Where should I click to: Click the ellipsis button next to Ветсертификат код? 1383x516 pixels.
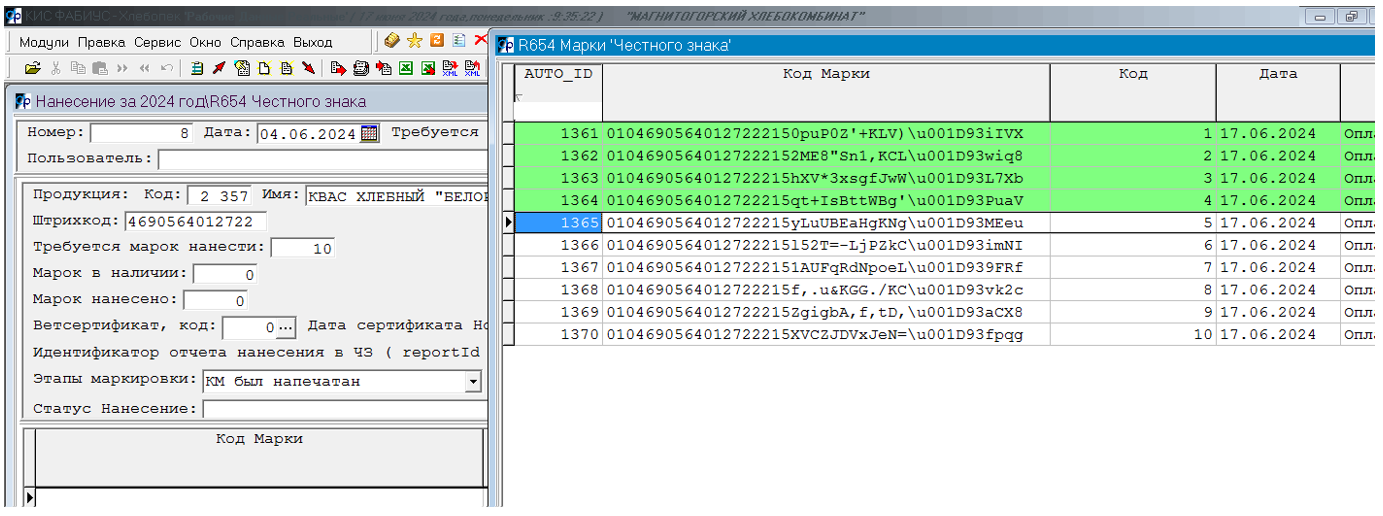(x=286, y=327)
